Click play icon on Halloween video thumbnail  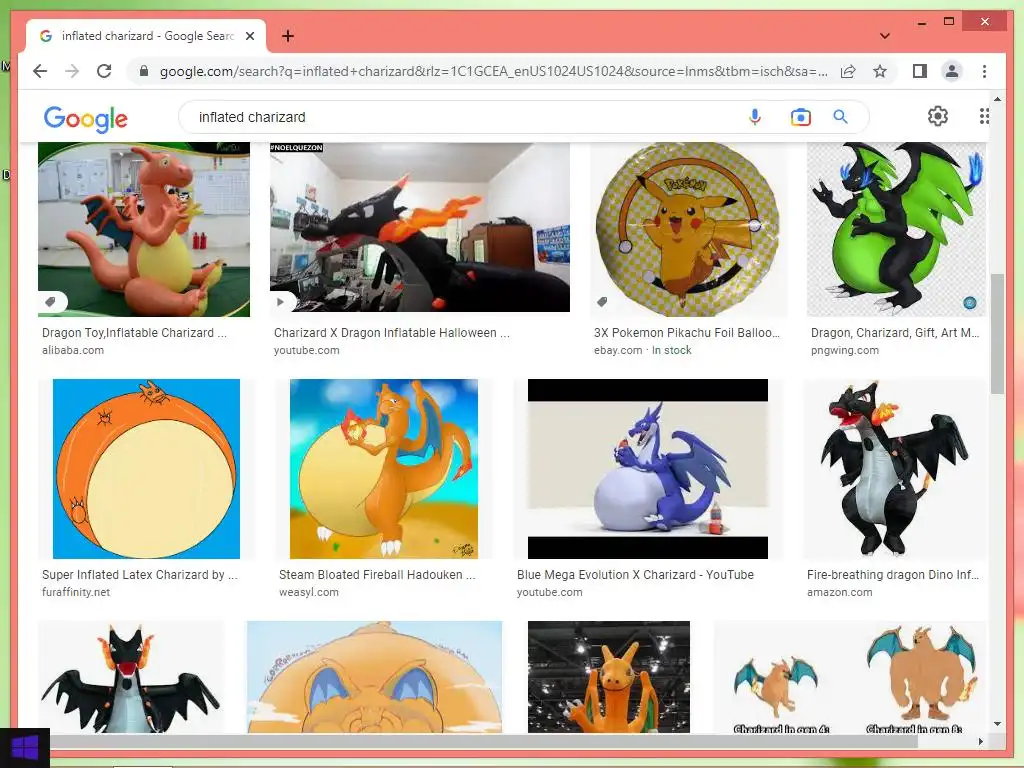coord(281,302)
